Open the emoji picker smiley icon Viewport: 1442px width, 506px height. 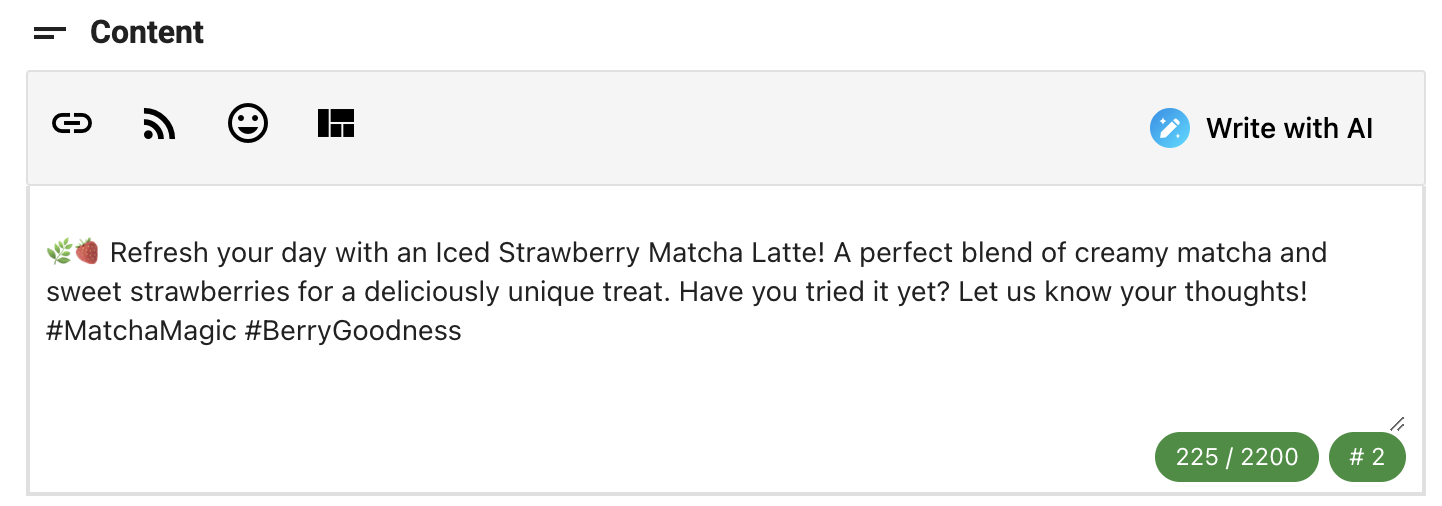248,124
